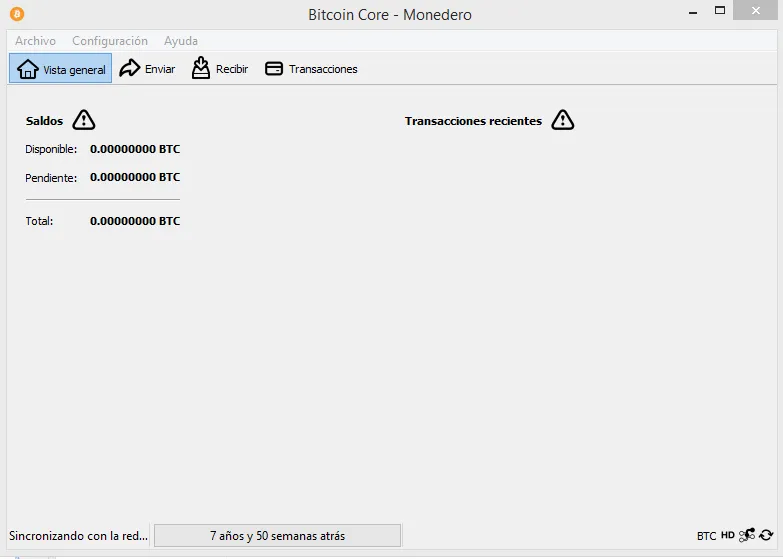Click the warning icon beside Saldos

[84, 120]
